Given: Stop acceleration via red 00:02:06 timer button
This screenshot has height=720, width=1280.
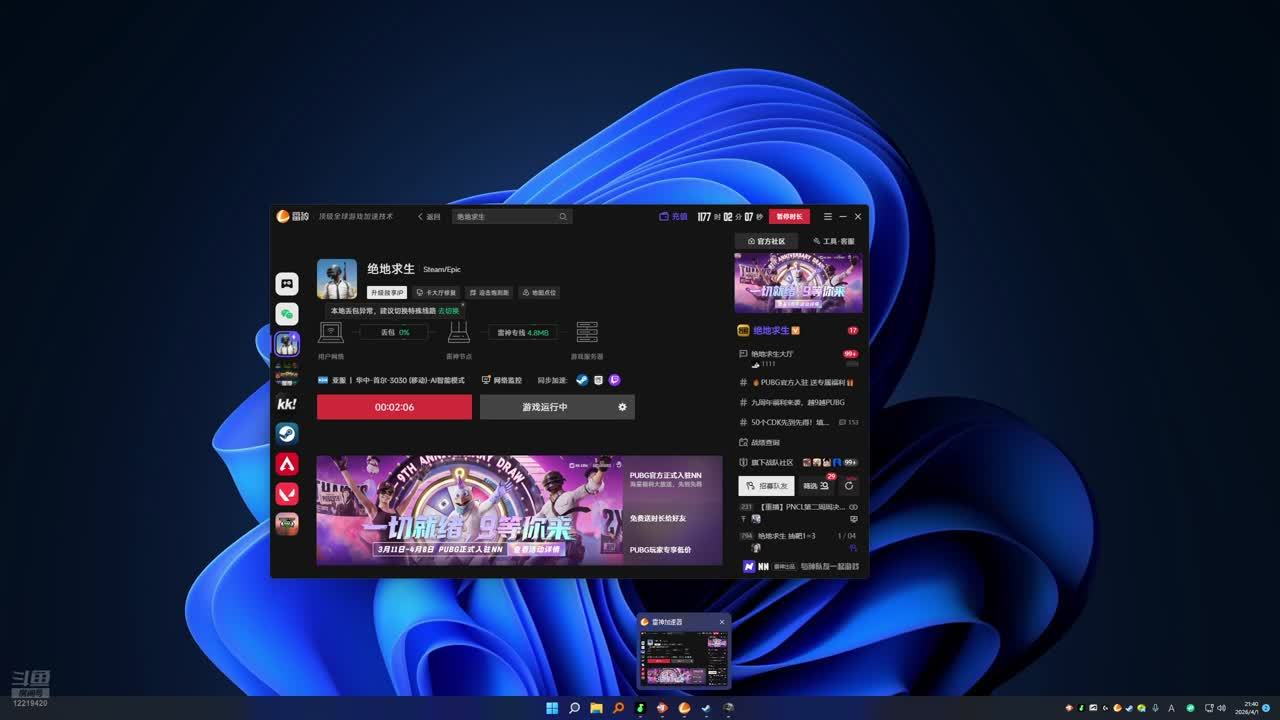Looking at the screenshot, I should [x=394, y=407].
